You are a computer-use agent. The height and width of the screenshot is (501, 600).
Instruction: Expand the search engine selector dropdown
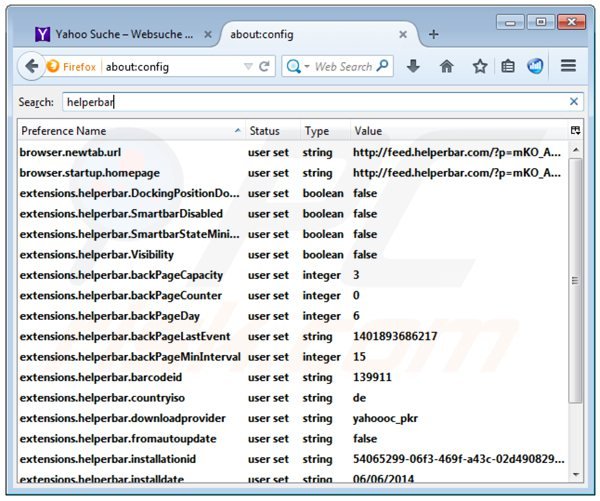point(303,67)
